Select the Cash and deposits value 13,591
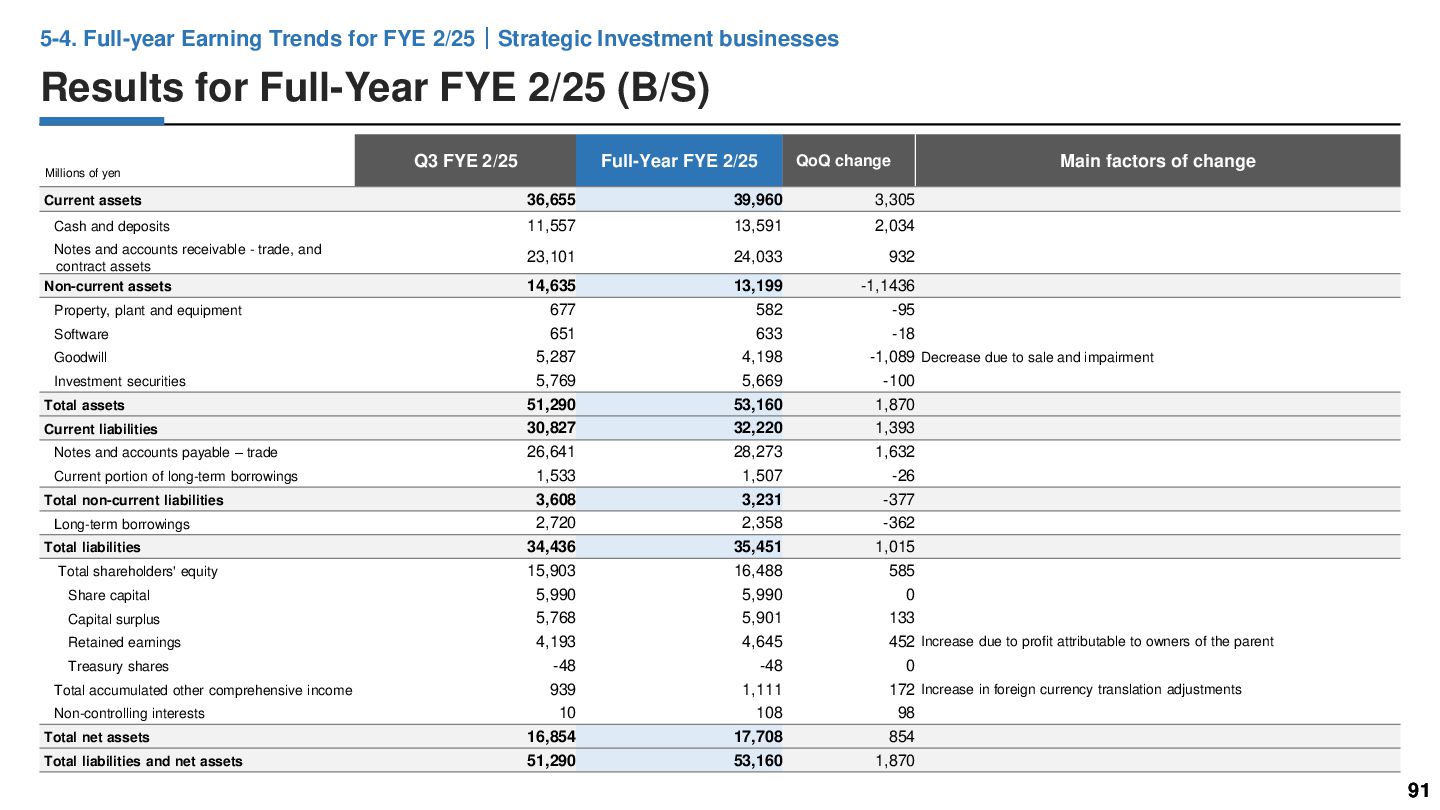The width and height of the screenshot is (1440, 810). [758, 226]
